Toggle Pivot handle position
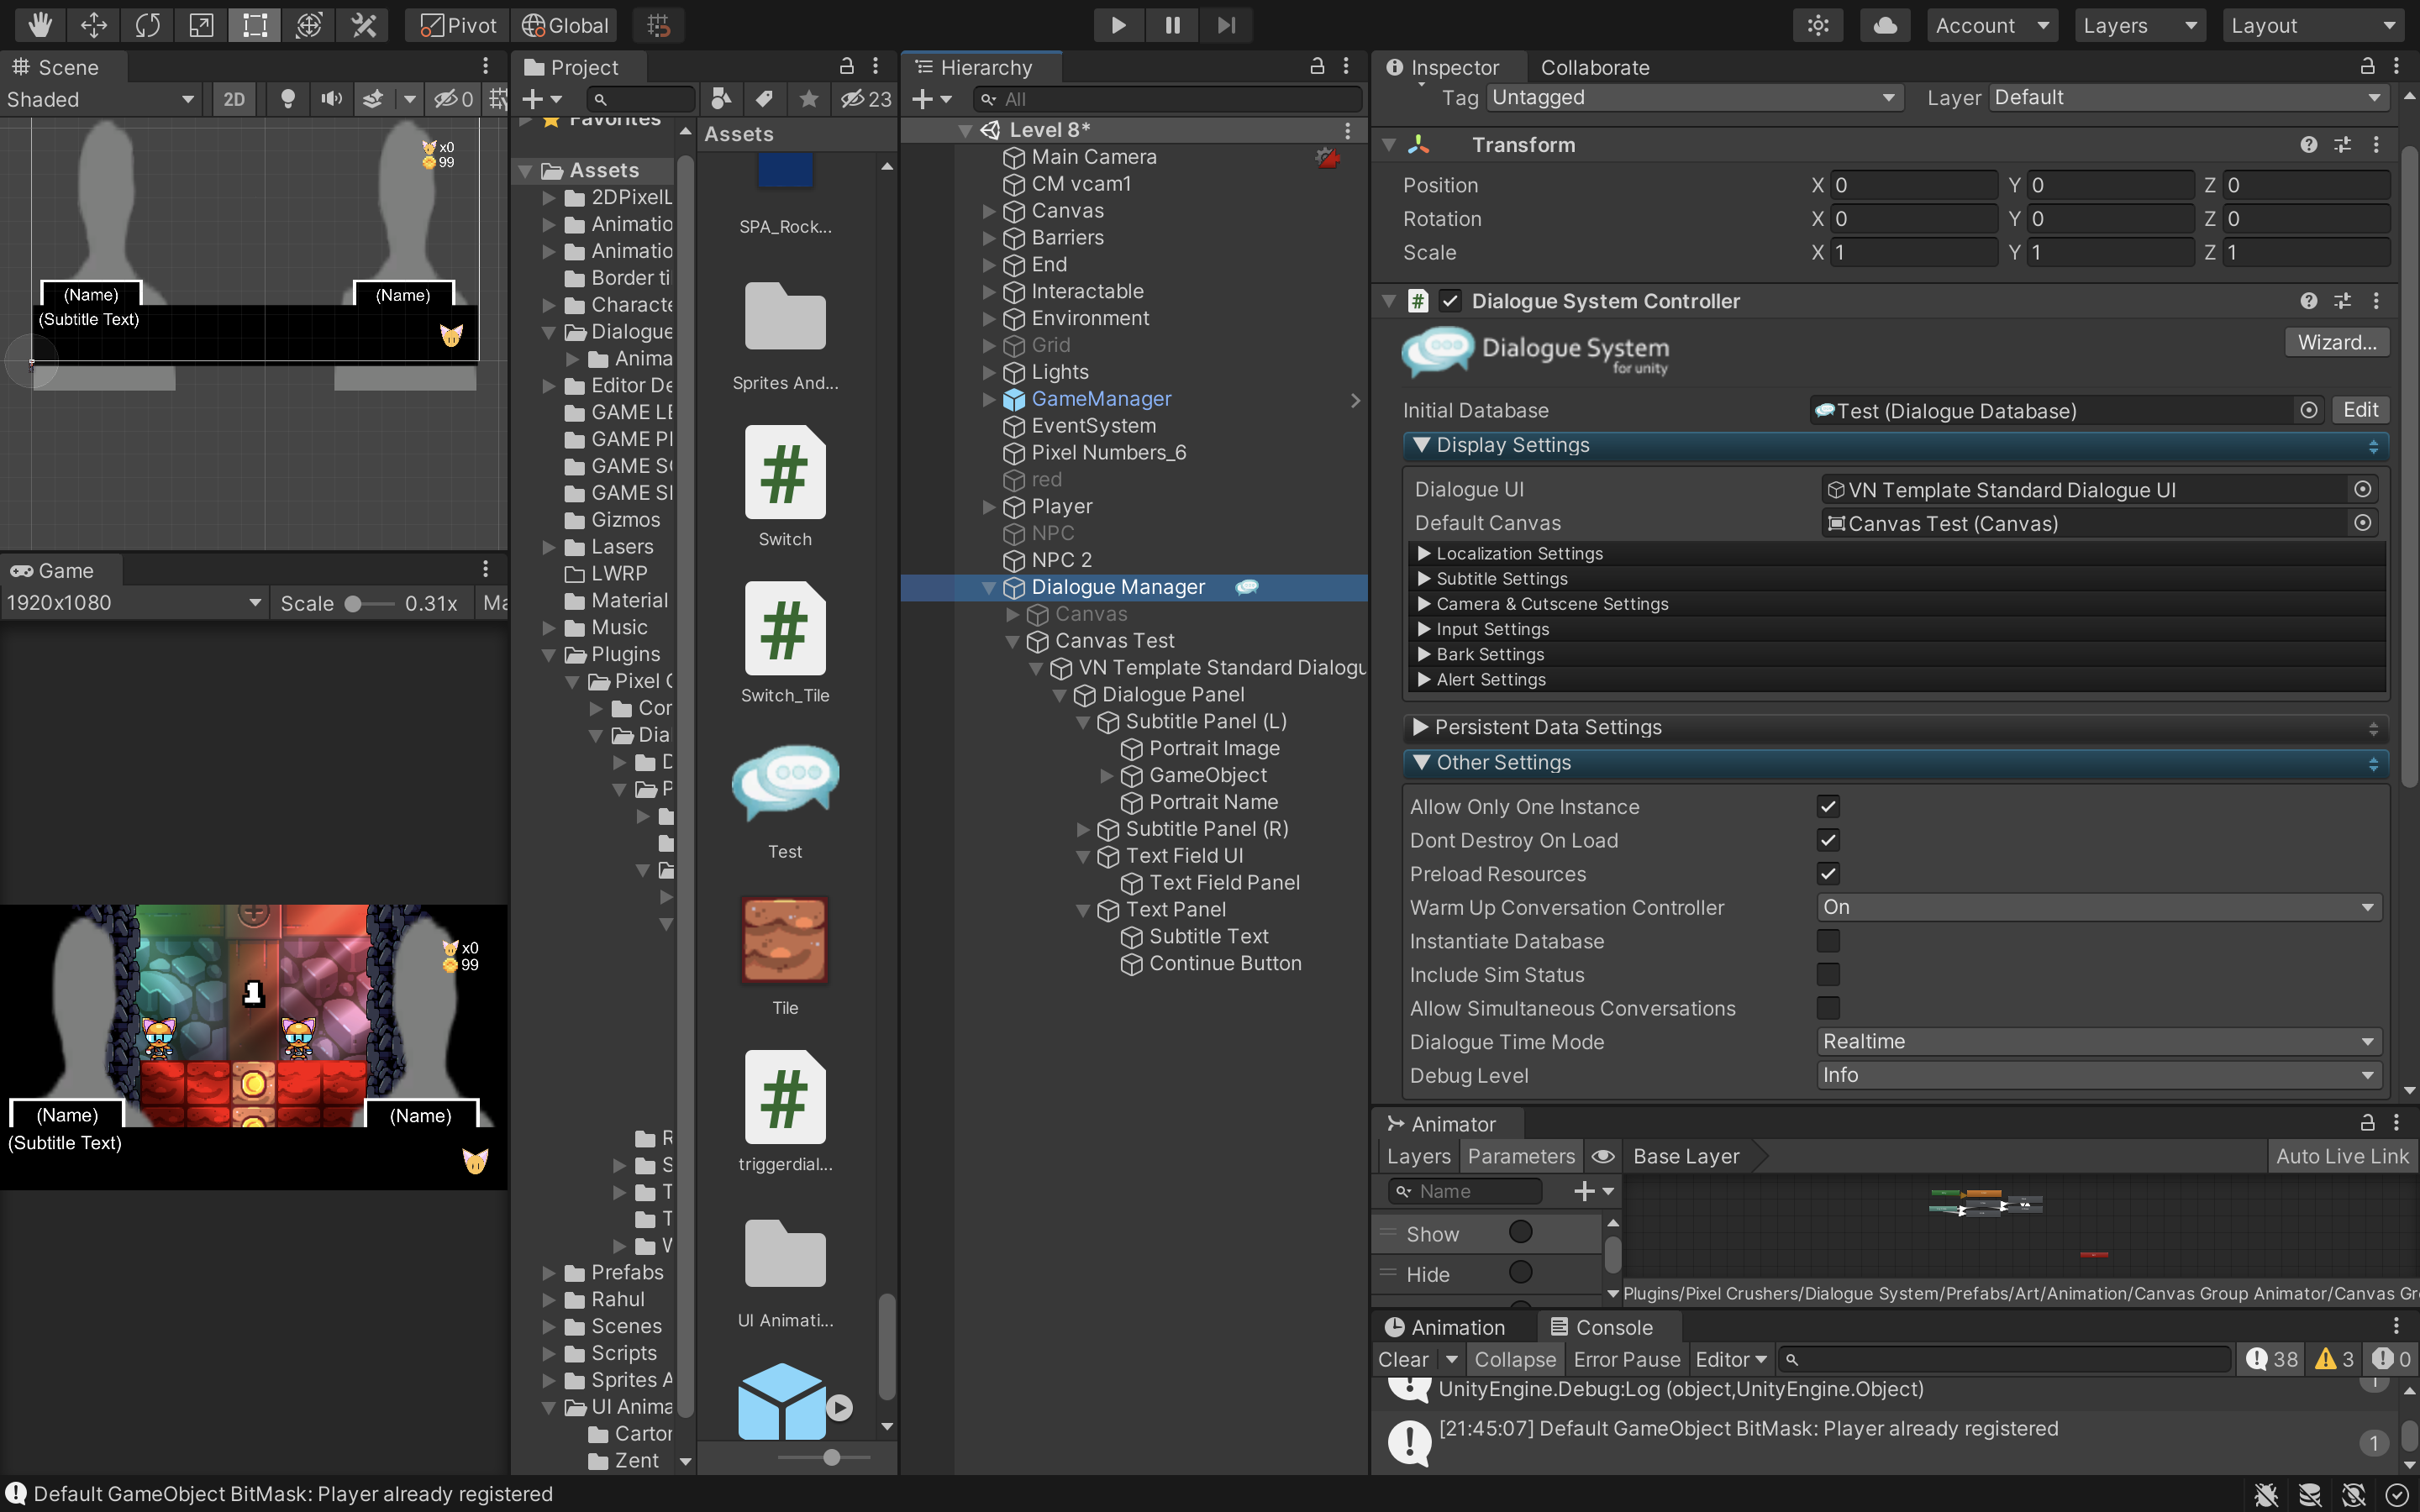The height and width of the screenshot is (1512, 2420). click(458, 25)
